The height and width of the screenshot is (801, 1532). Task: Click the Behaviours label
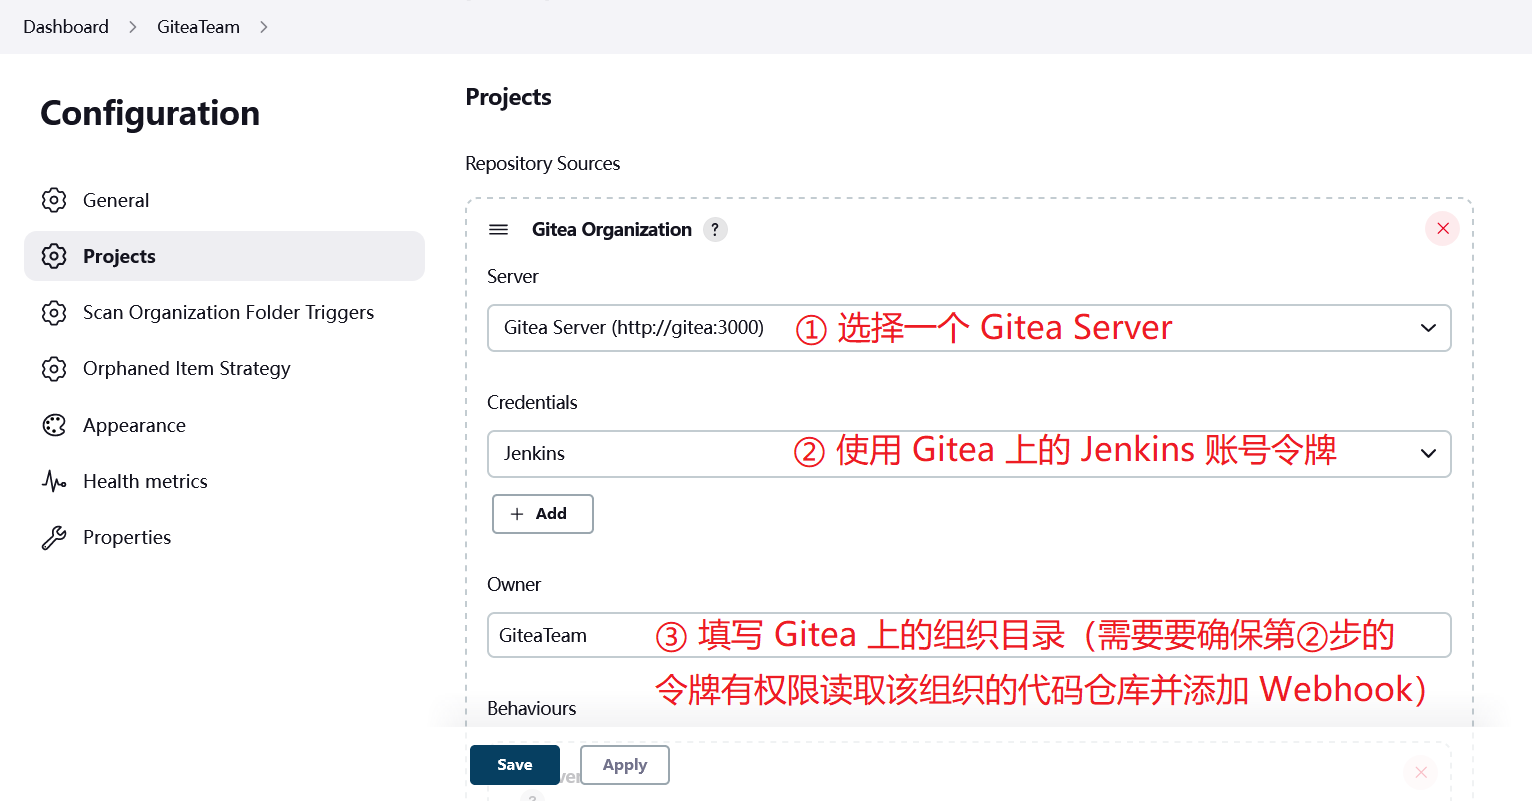point(531,708)
